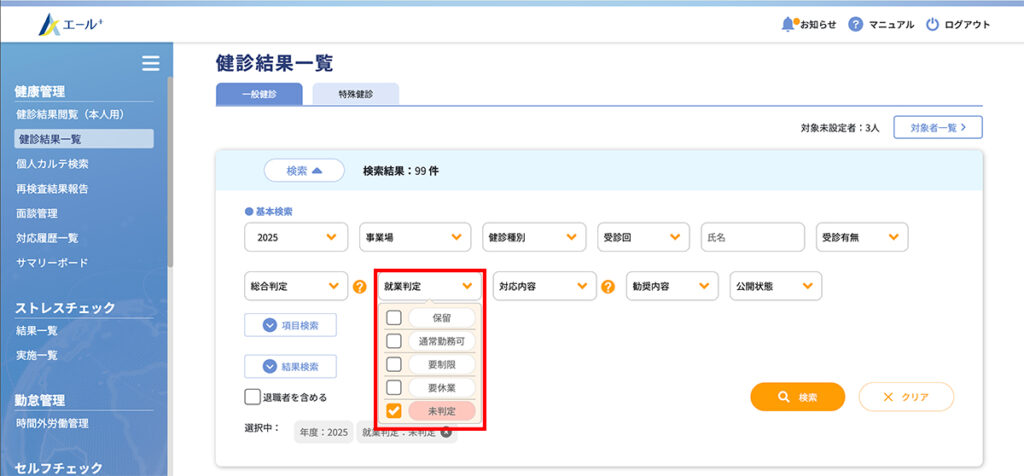Click the エール+ logo
This screenshot has width=1024, height=476.
pyautogui.click(x=70, y=24)
